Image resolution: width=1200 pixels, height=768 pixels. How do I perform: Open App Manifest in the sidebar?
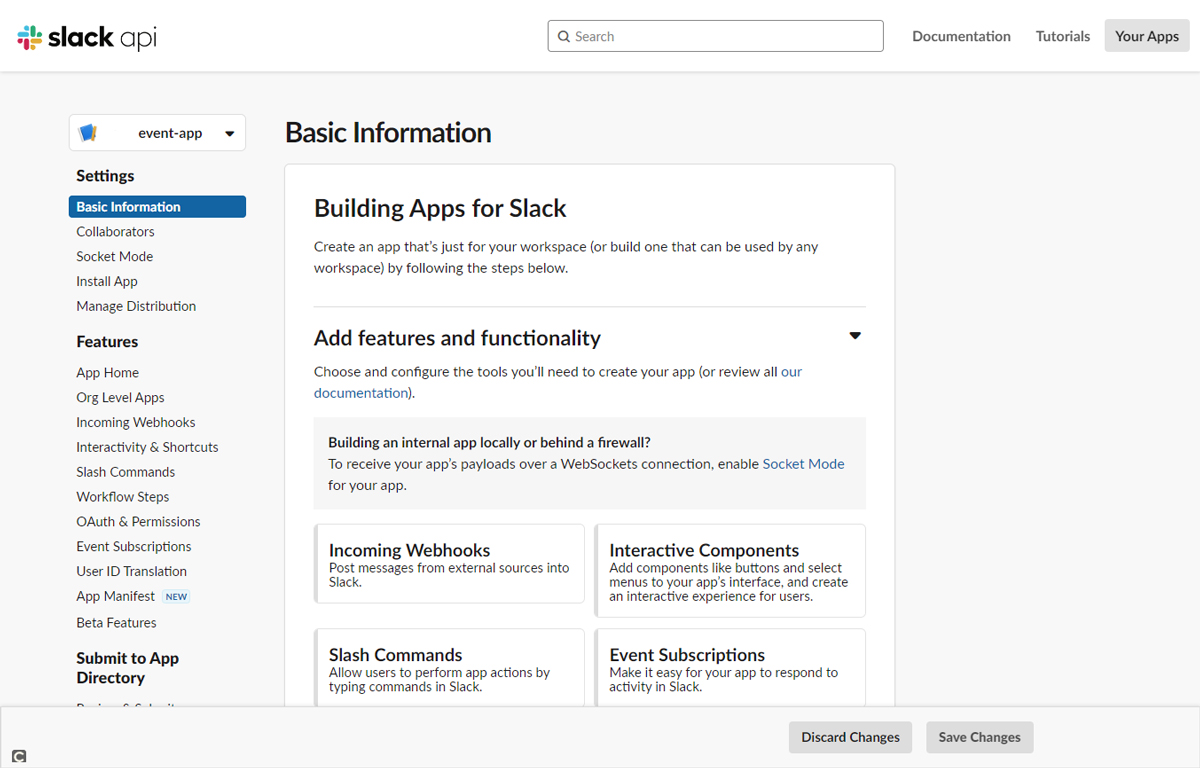pos(115,596)
